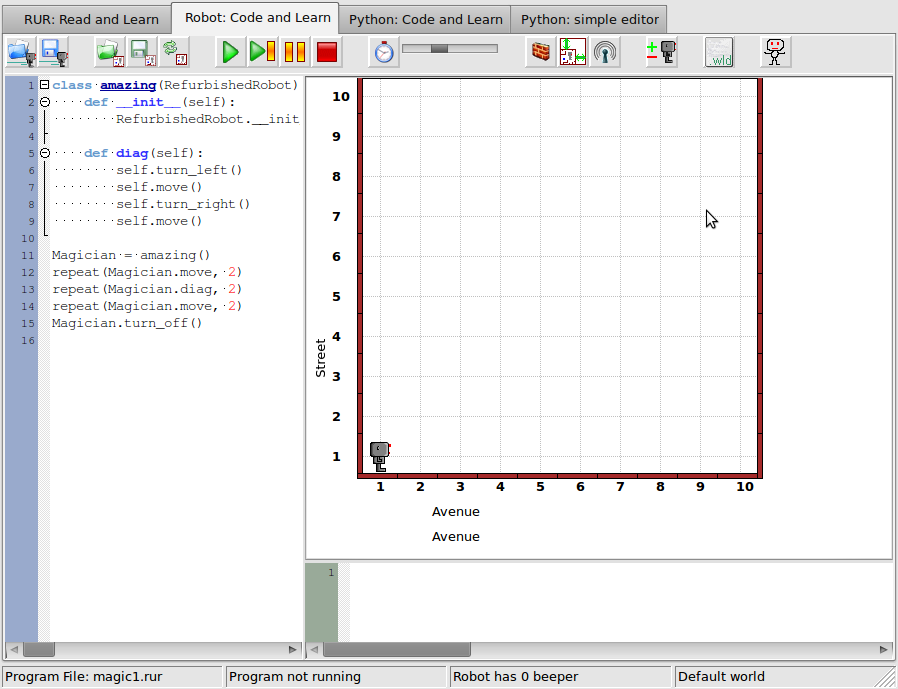This screenshot has height=689, width=898.
Task: Save the robot program file
Action: (54, 52)
